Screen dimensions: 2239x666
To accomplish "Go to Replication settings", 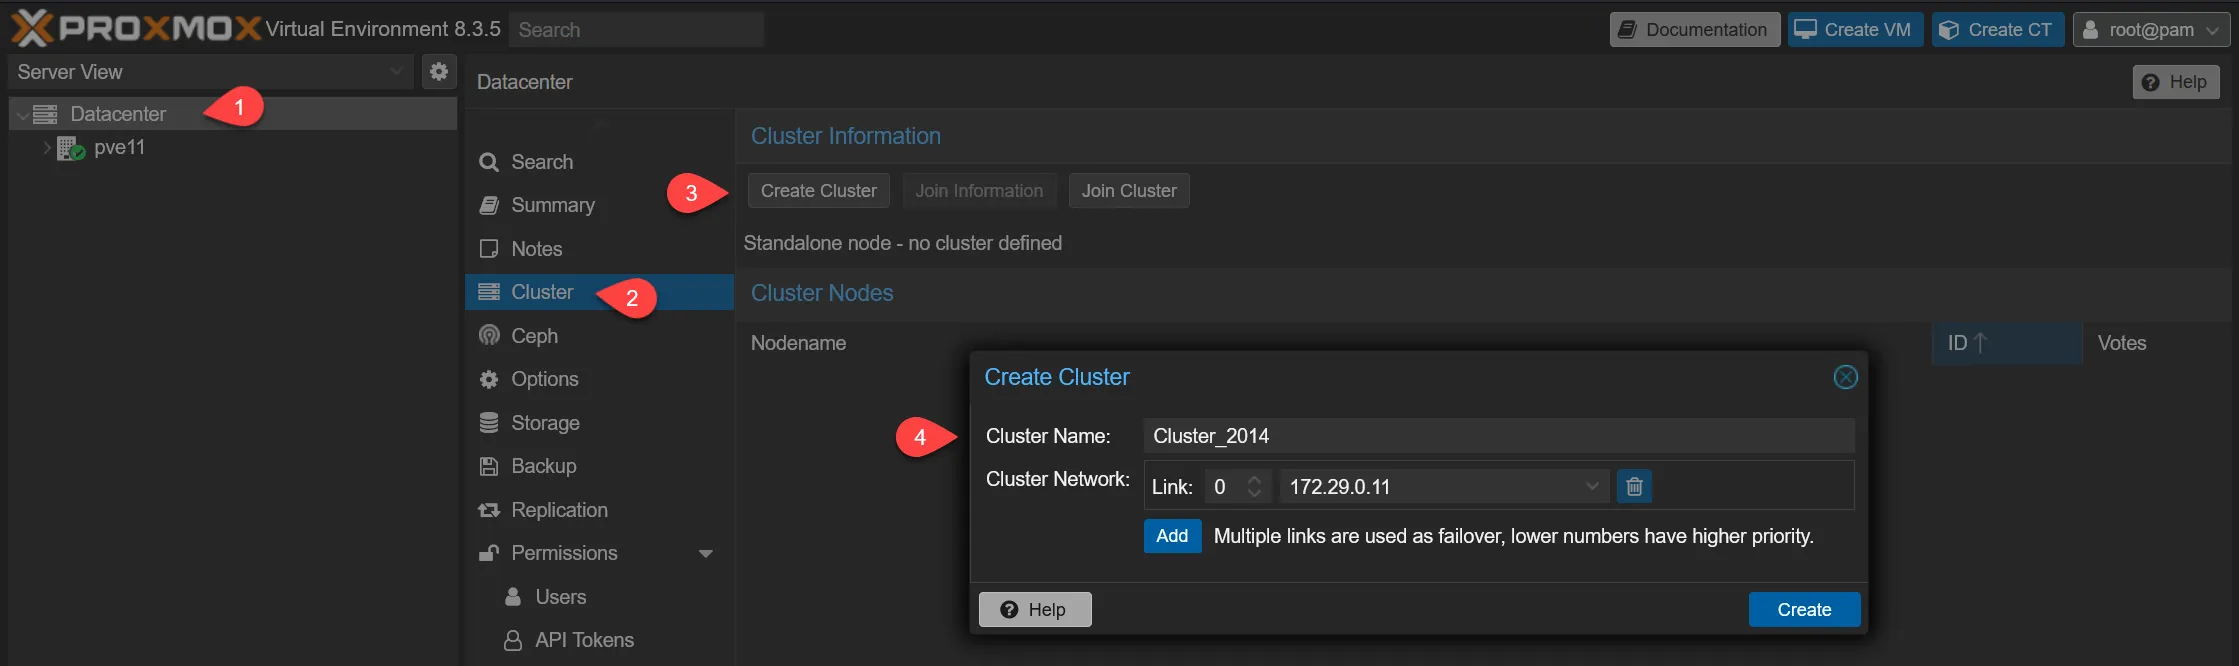I will coord(559,510).
